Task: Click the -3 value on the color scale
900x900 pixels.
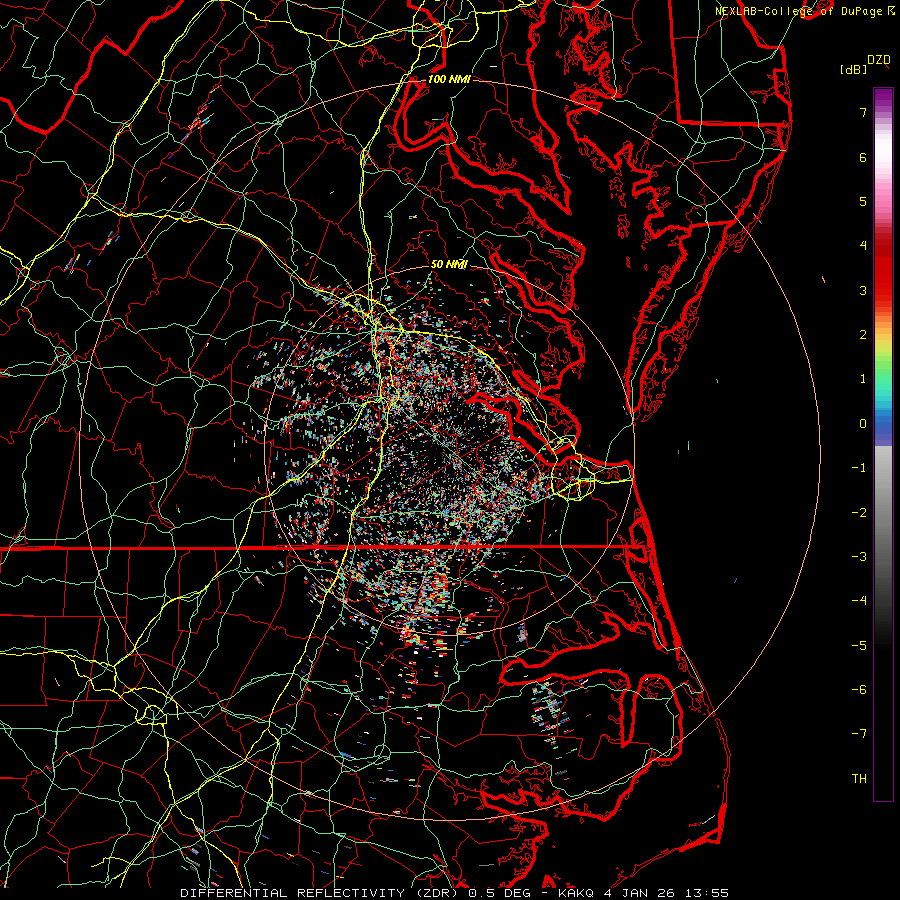Action: (859, 557)
